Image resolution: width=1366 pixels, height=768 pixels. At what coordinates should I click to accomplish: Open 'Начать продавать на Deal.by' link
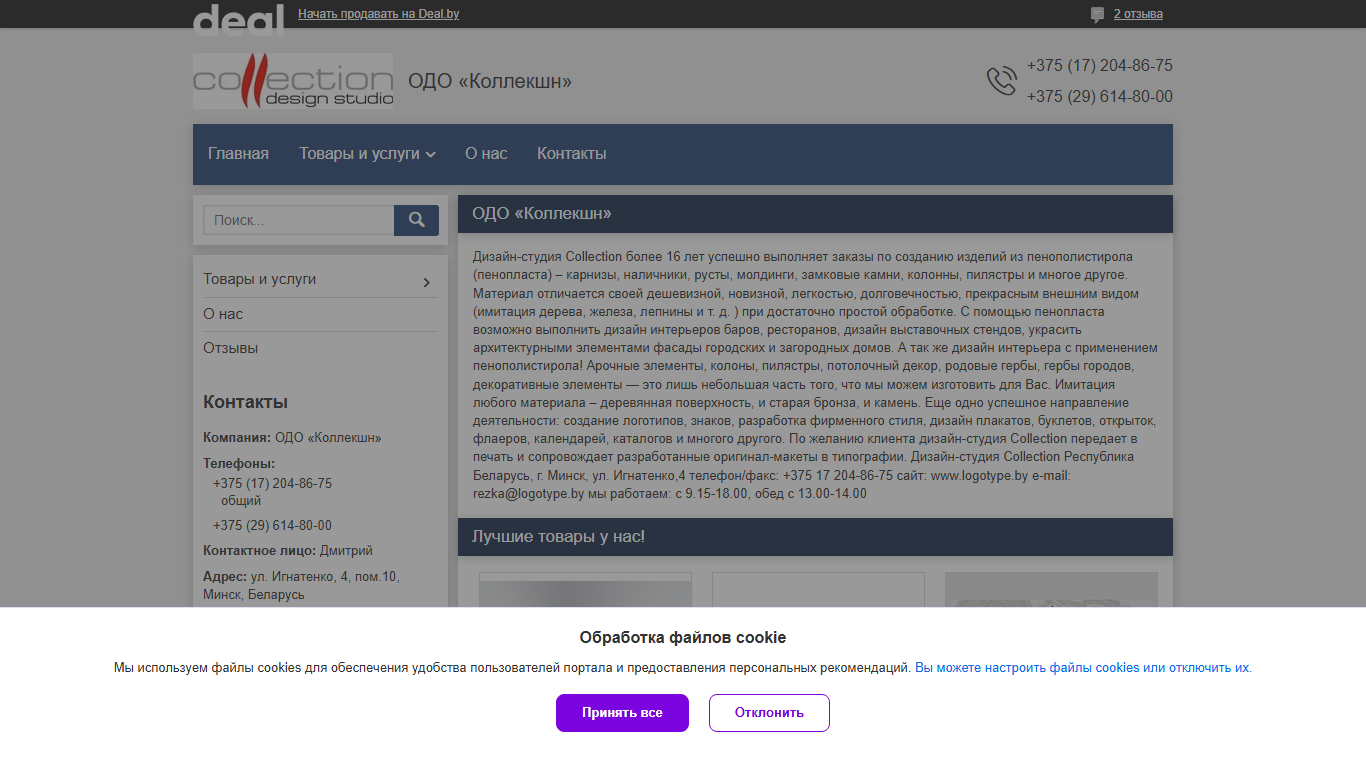pyautogui.click(x=379, y=14)
